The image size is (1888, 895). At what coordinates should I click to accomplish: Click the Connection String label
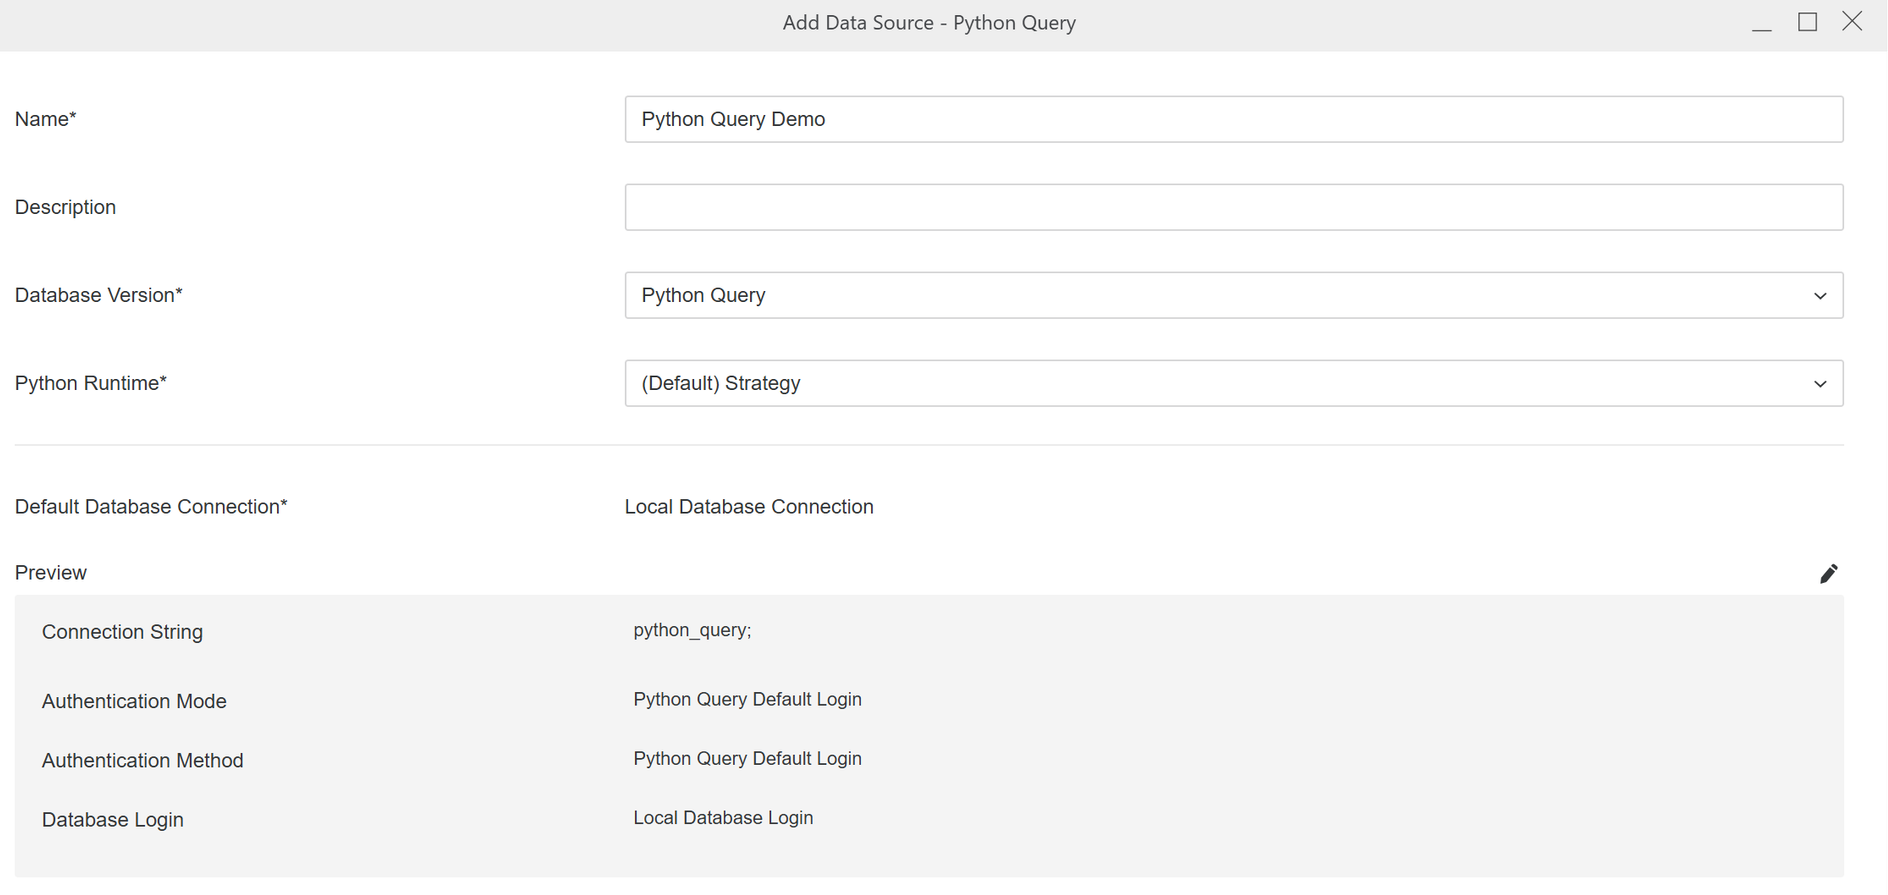(x=122, y=632)
